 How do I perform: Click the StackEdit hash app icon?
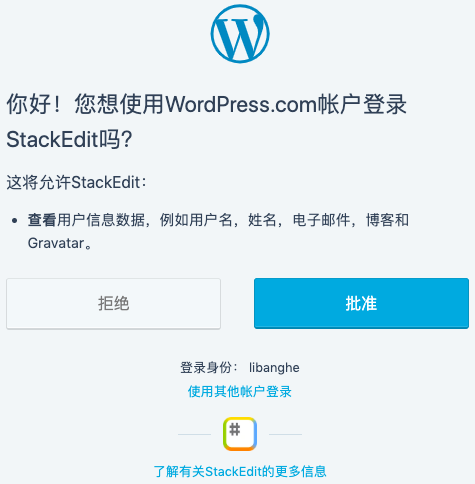click(x=240, y=434)
